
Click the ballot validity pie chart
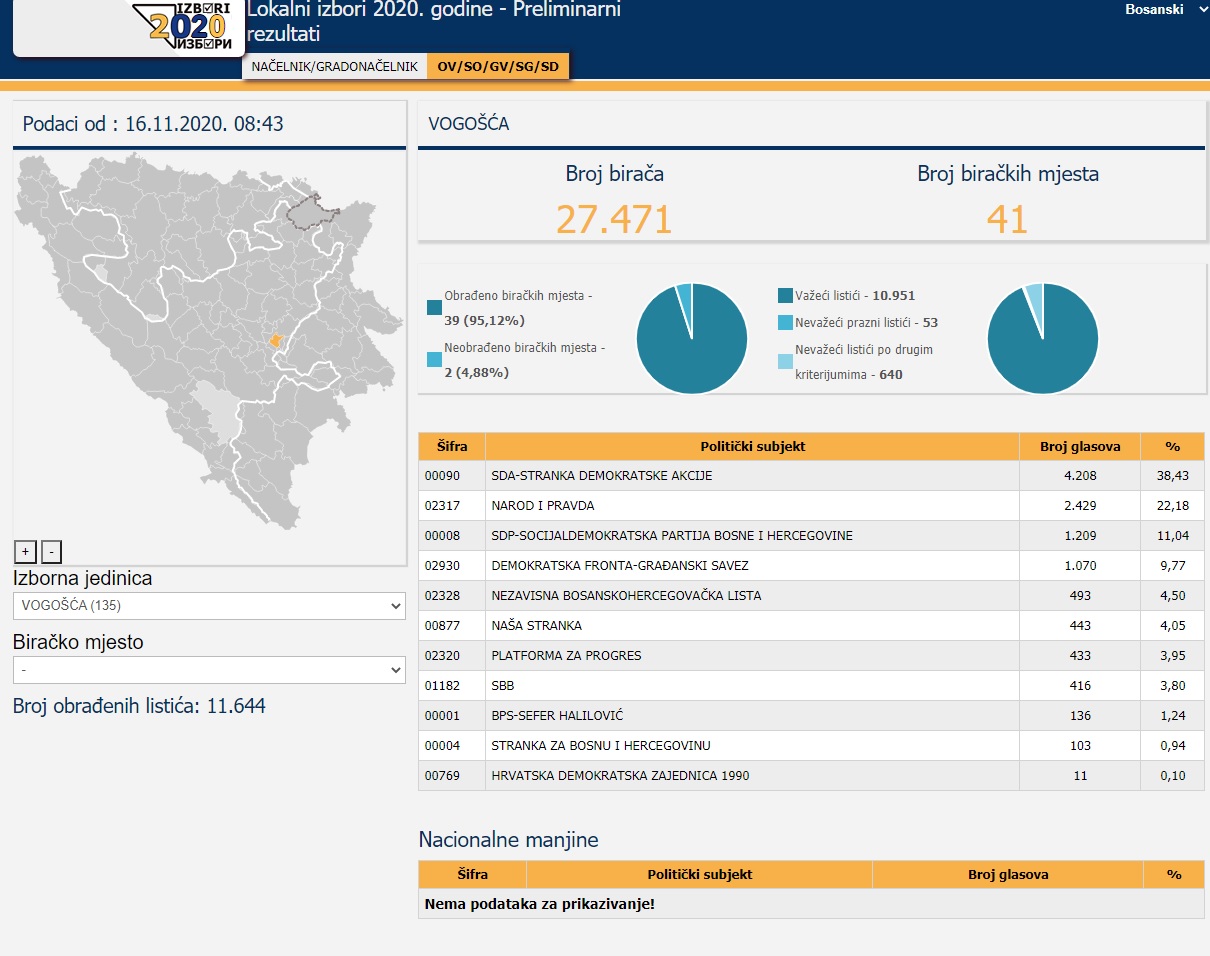tap(1042, 338)
